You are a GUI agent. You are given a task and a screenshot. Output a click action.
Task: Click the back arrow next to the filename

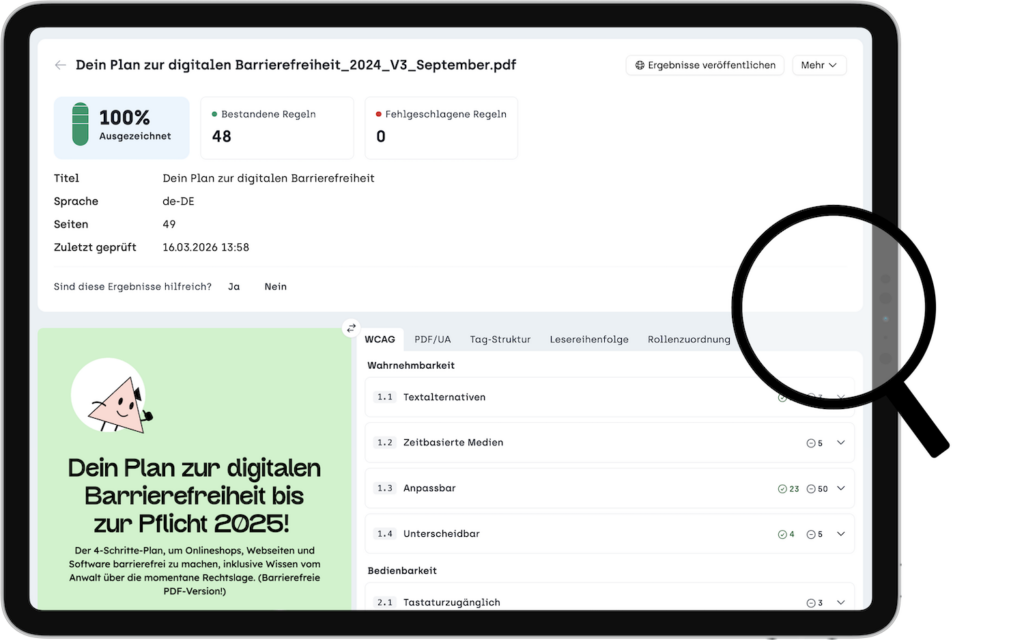coord(61,64)
